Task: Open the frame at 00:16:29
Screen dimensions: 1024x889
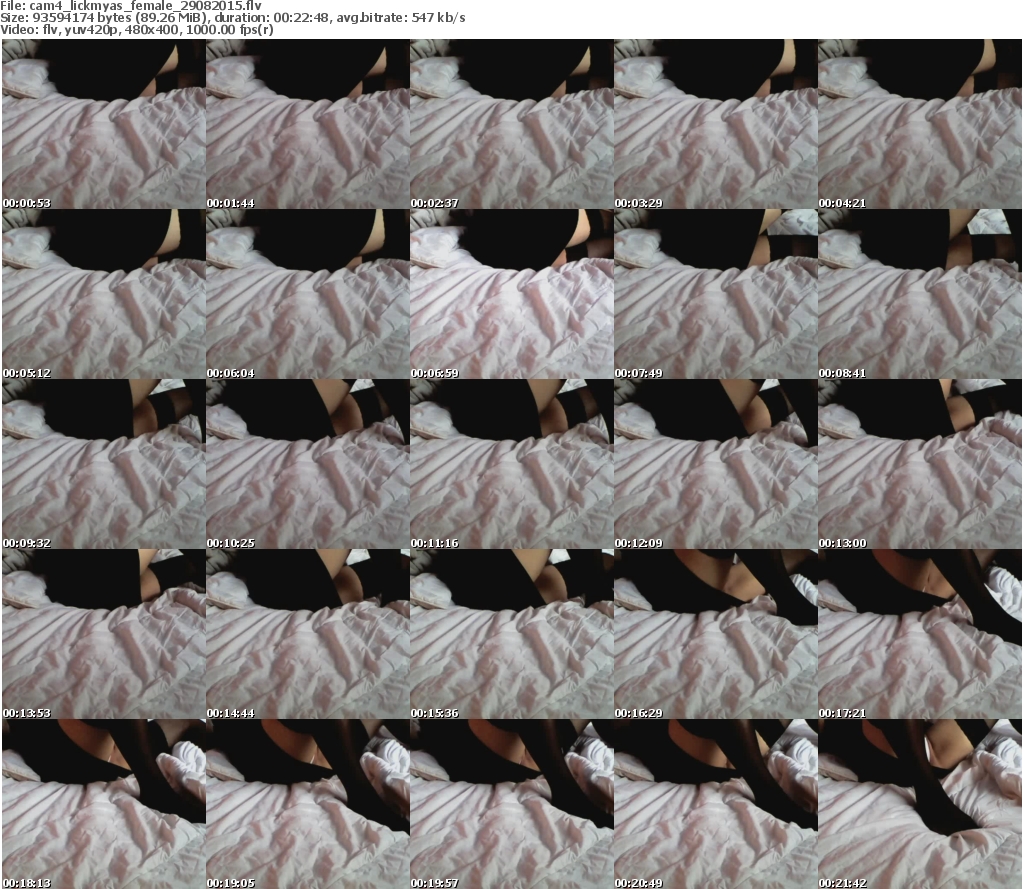Action: point(716,634)
